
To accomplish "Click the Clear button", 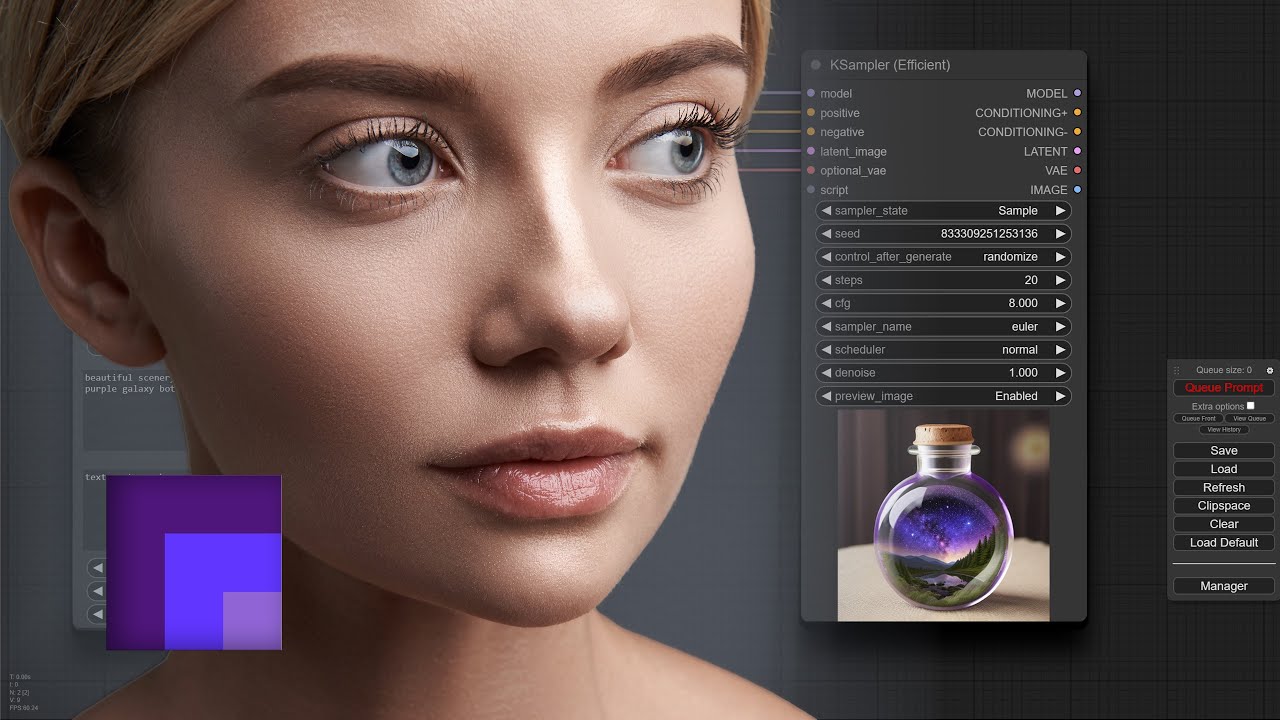I will pos(1224,524).
